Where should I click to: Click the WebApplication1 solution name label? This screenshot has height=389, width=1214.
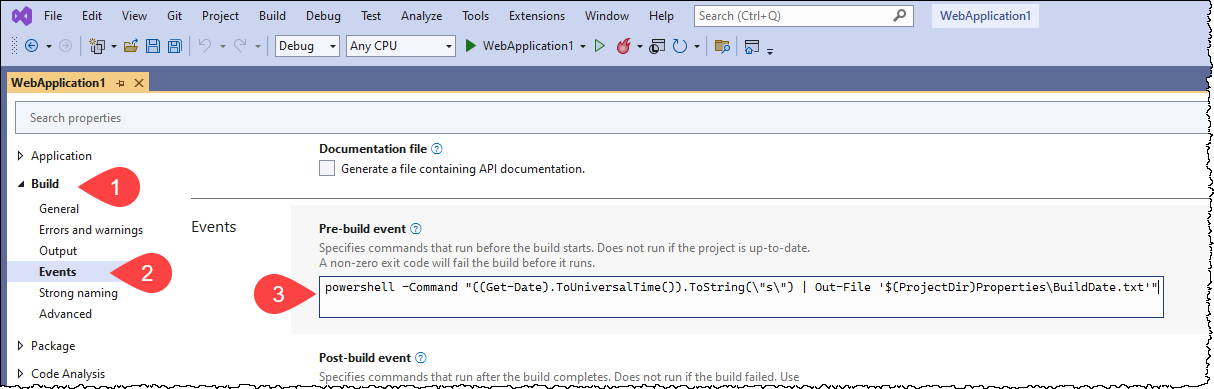tap(985, 16)
